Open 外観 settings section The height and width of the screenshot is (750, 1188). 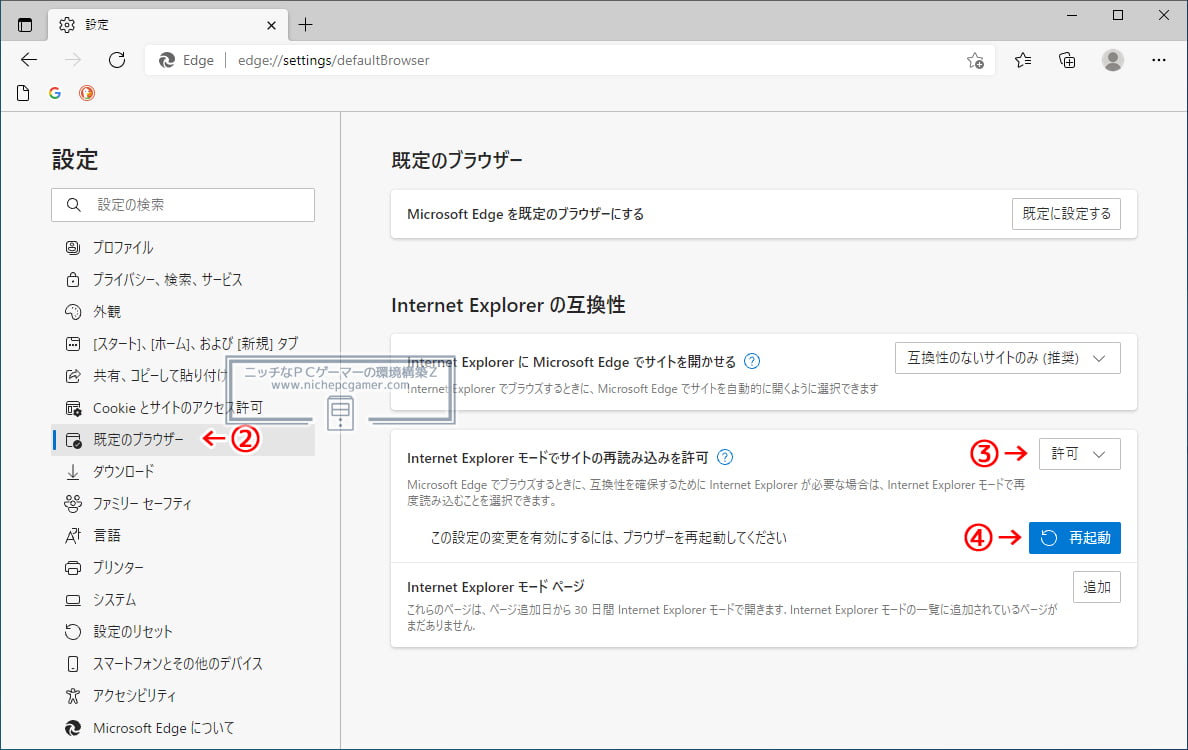tap(183, 311)
